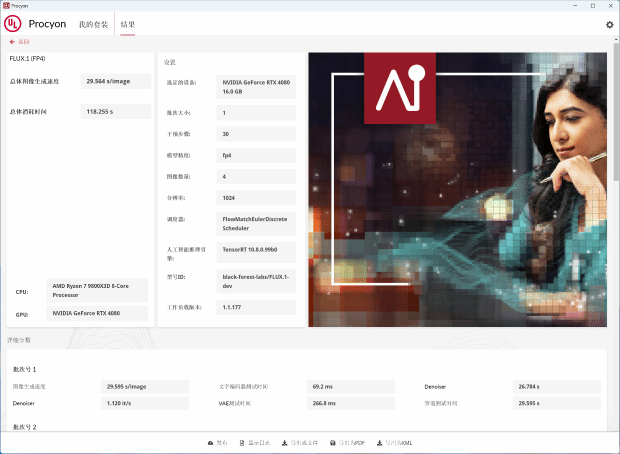Click the 批次号 1 heading
Image resolution: width=620 pixels, height=454 pixels.
[25, 369]
